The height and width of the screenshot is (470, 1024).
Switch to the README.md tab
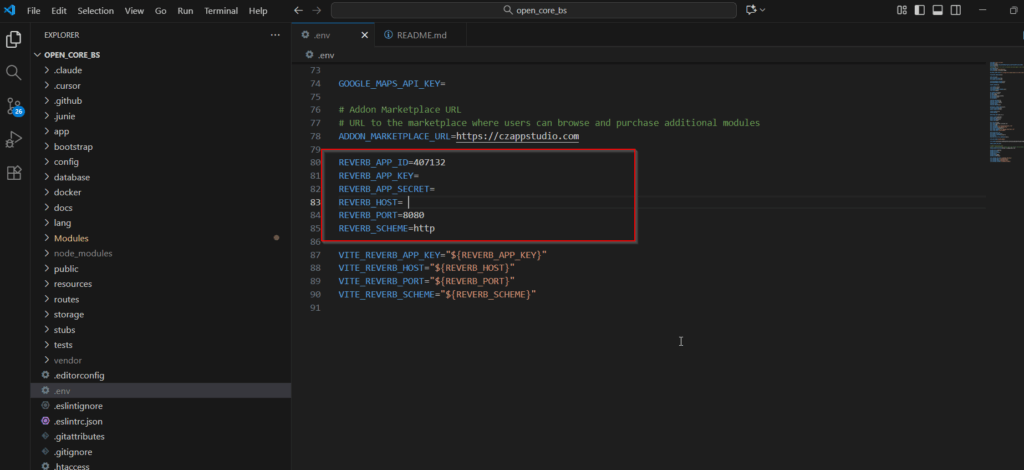(421, 34)
